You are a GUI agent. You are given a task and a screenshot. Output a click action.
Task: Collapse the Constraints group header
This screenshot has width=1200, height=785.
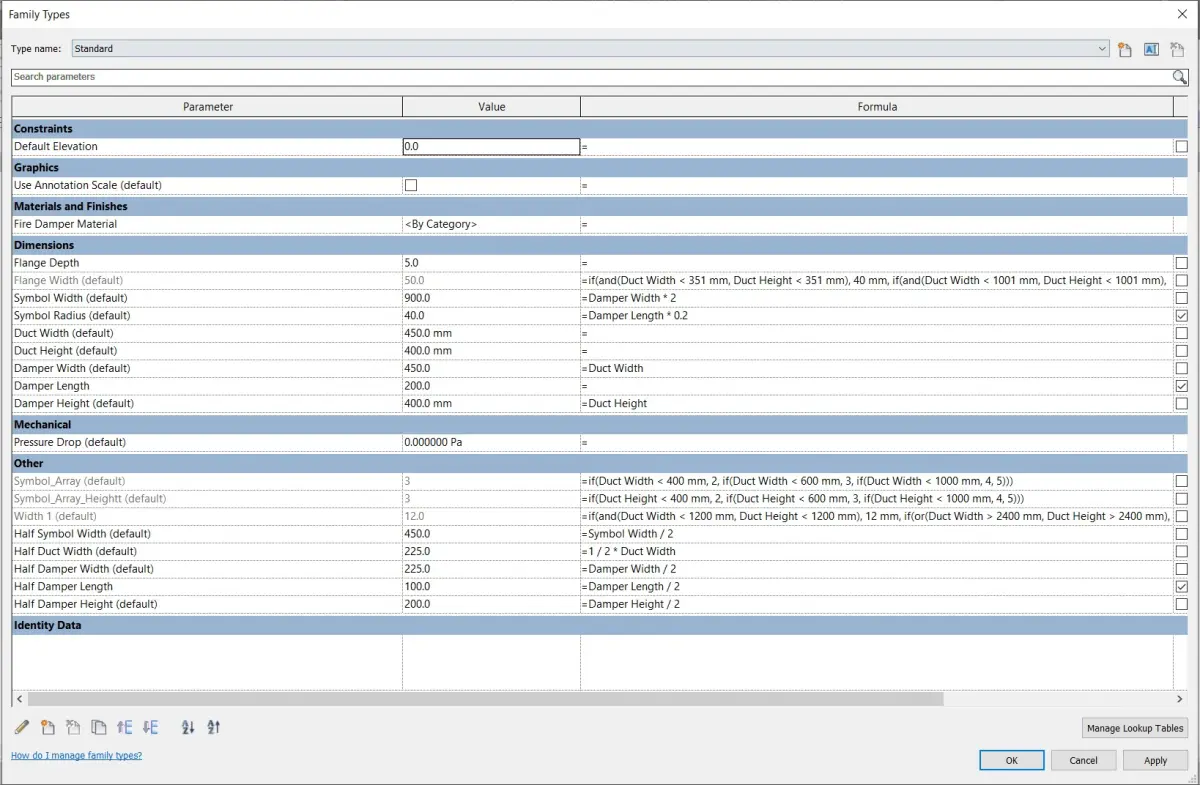[x=598, y=129]
